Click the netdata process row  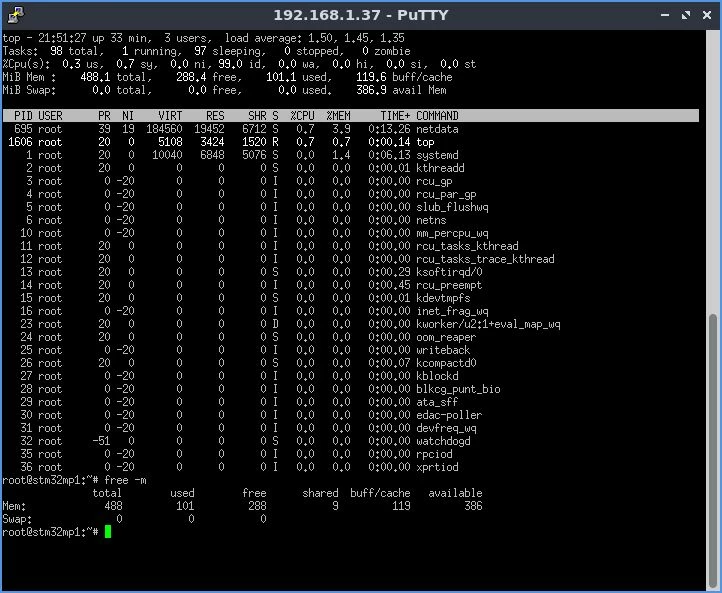click(350, 129)
